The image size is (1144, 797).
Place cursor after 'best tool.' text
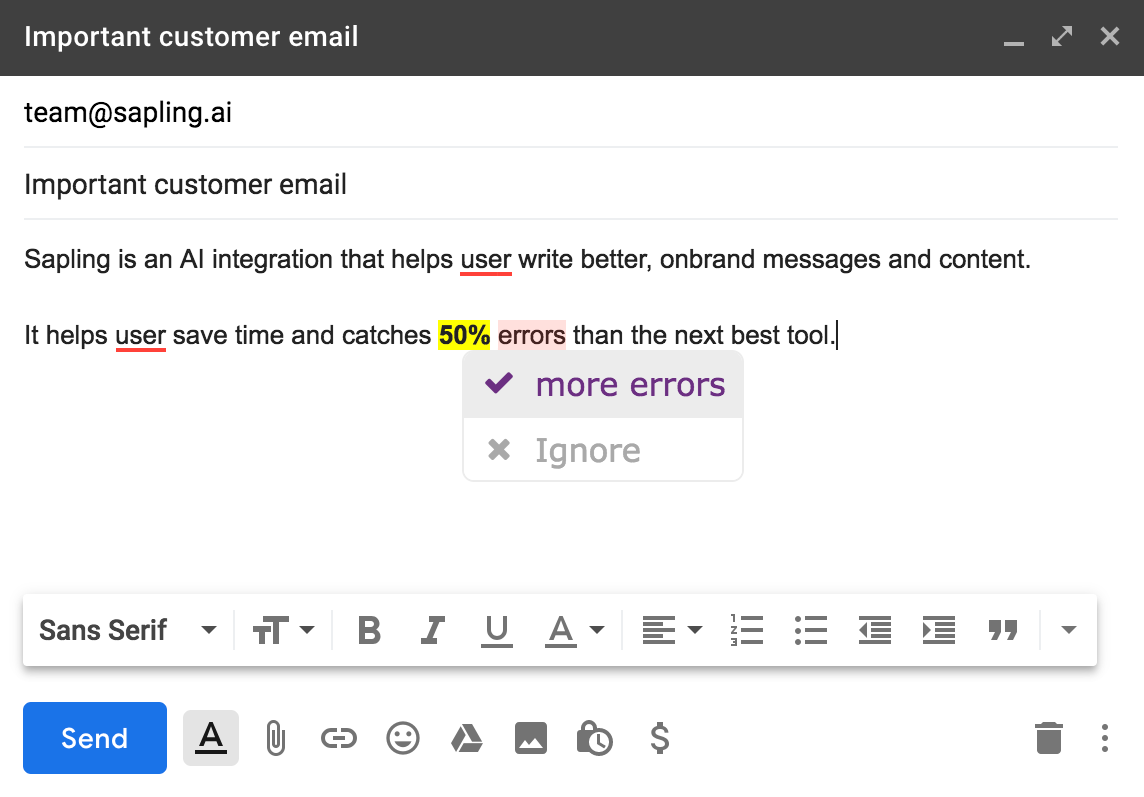(837, 336)
